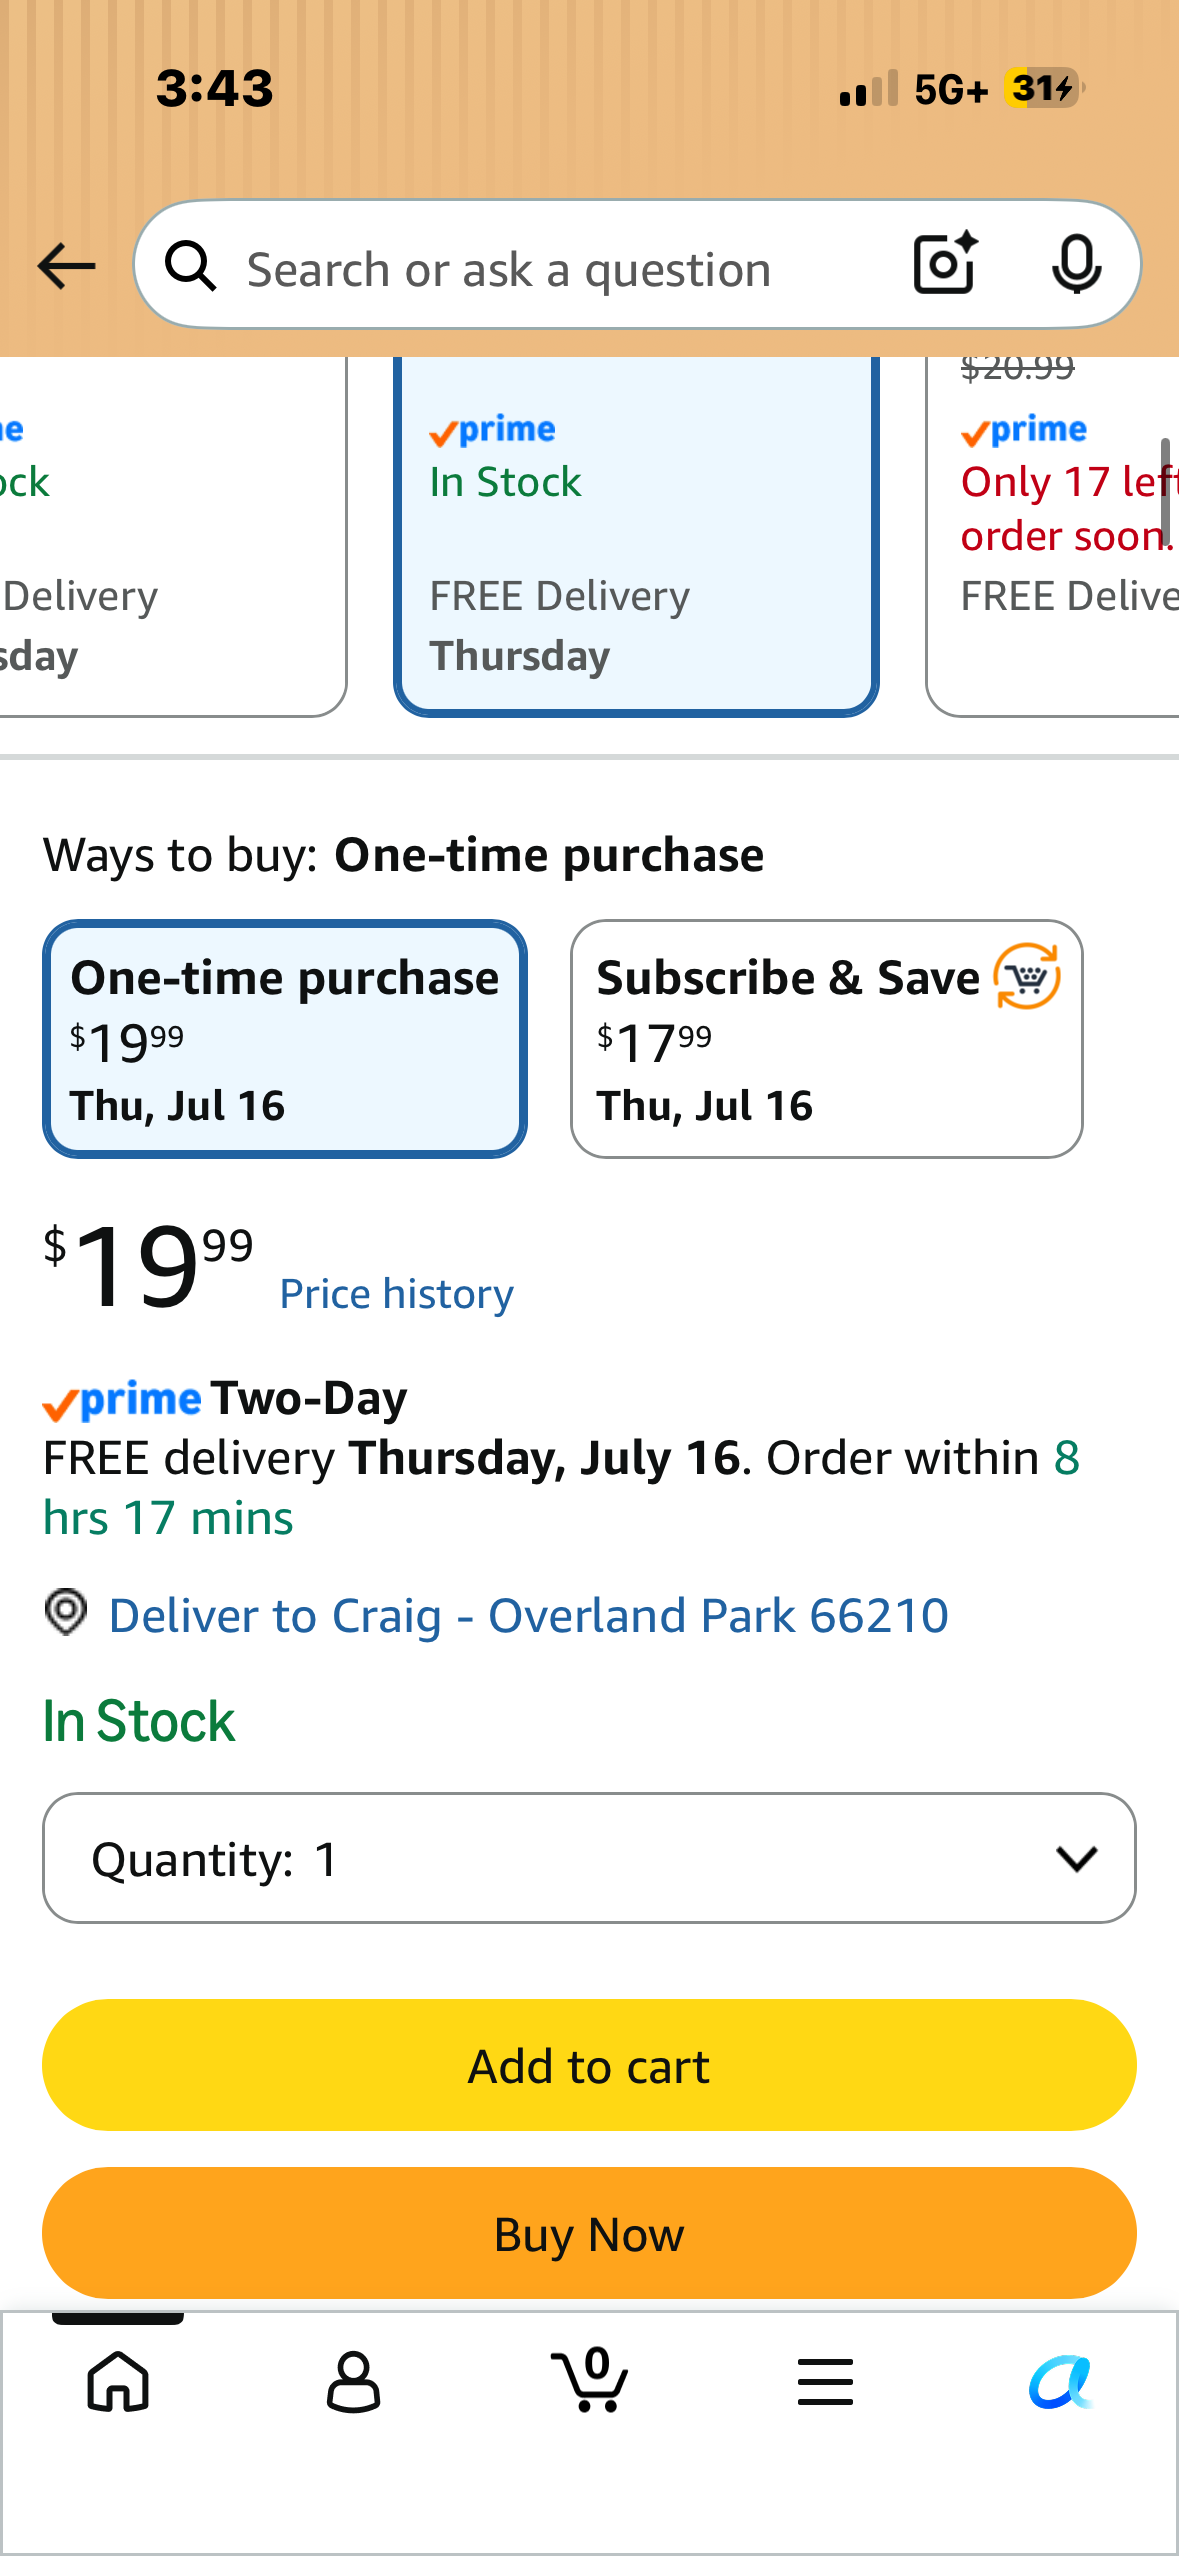This screenshot has height=2556, width=1179.
Task: Open camera lens search icon
Action: (945, 264)
